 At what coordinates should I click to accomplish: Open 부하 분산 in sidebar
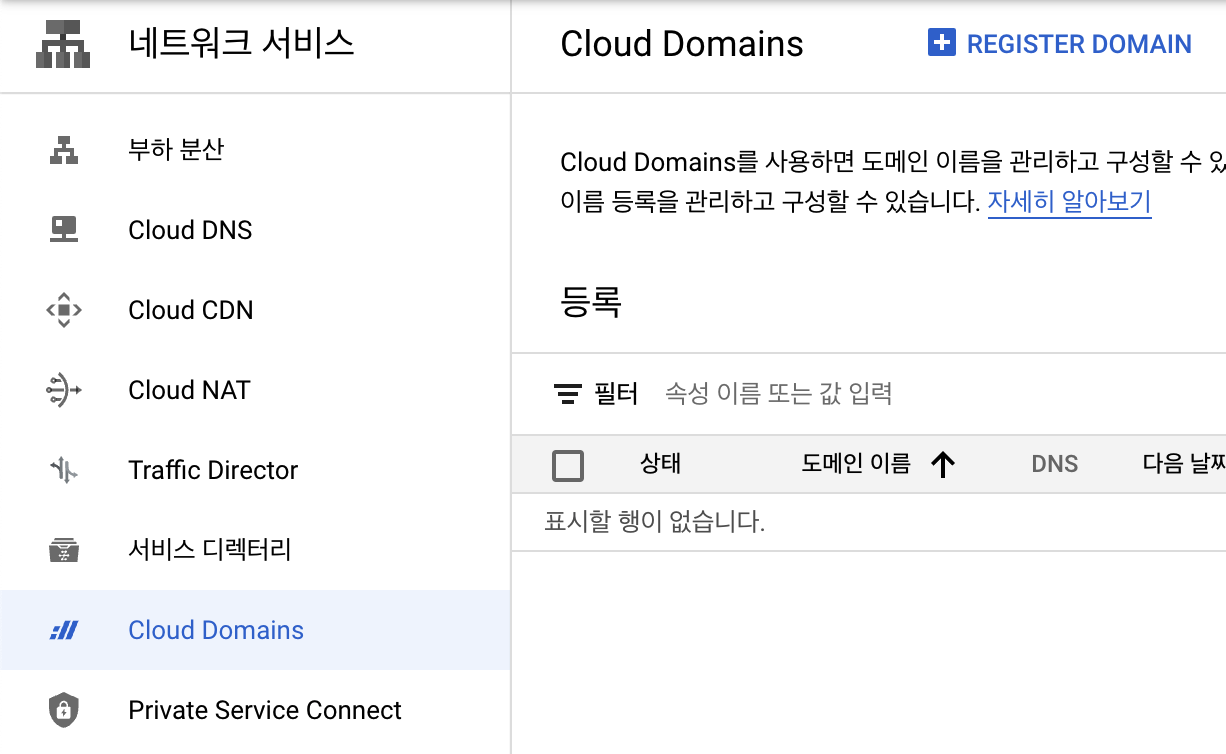[255, 150]
